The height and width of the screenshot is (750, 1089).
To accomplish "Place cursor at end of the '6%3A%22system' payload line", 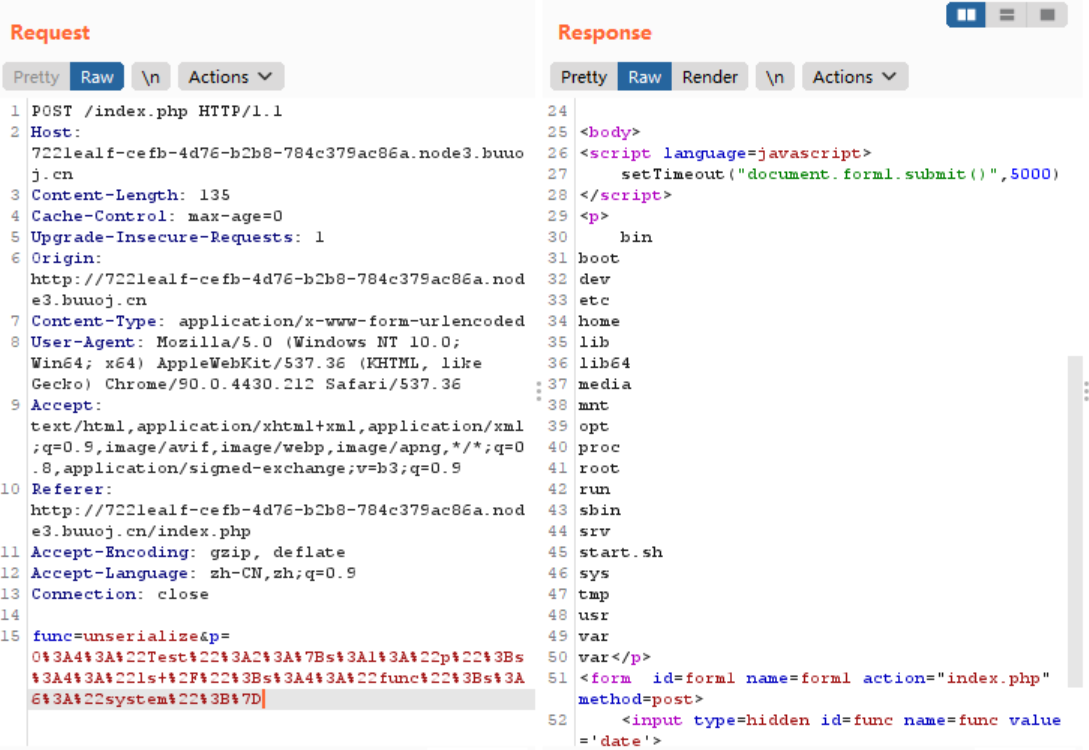I will pyautogui.click(x=264, y=699).
